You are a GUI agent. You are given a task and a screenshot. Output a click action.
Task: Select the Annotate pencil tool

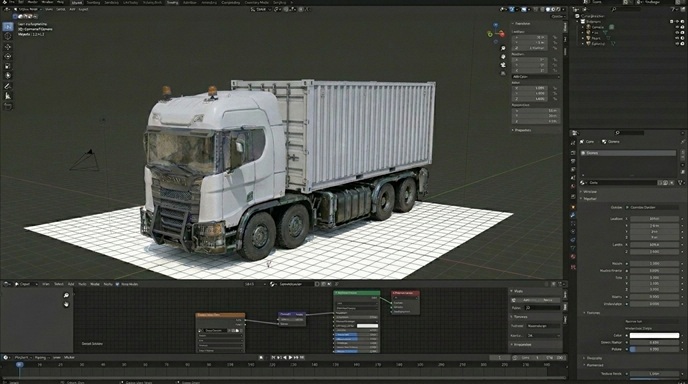[x=7, y=86]
